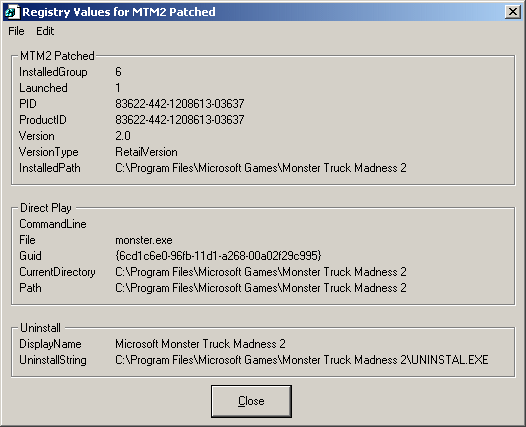526x427 pixels.
Task: Click the Launched value 1
Action: point(118,88)
